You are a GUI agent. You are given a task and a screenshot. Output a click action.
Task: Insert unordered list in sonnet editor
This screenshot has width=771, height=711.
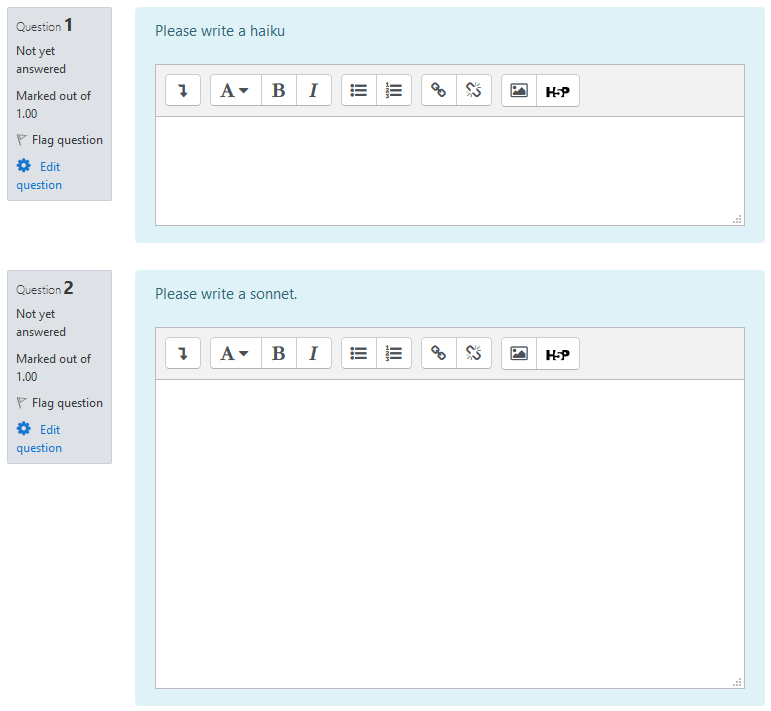click(x=359, y=354)
